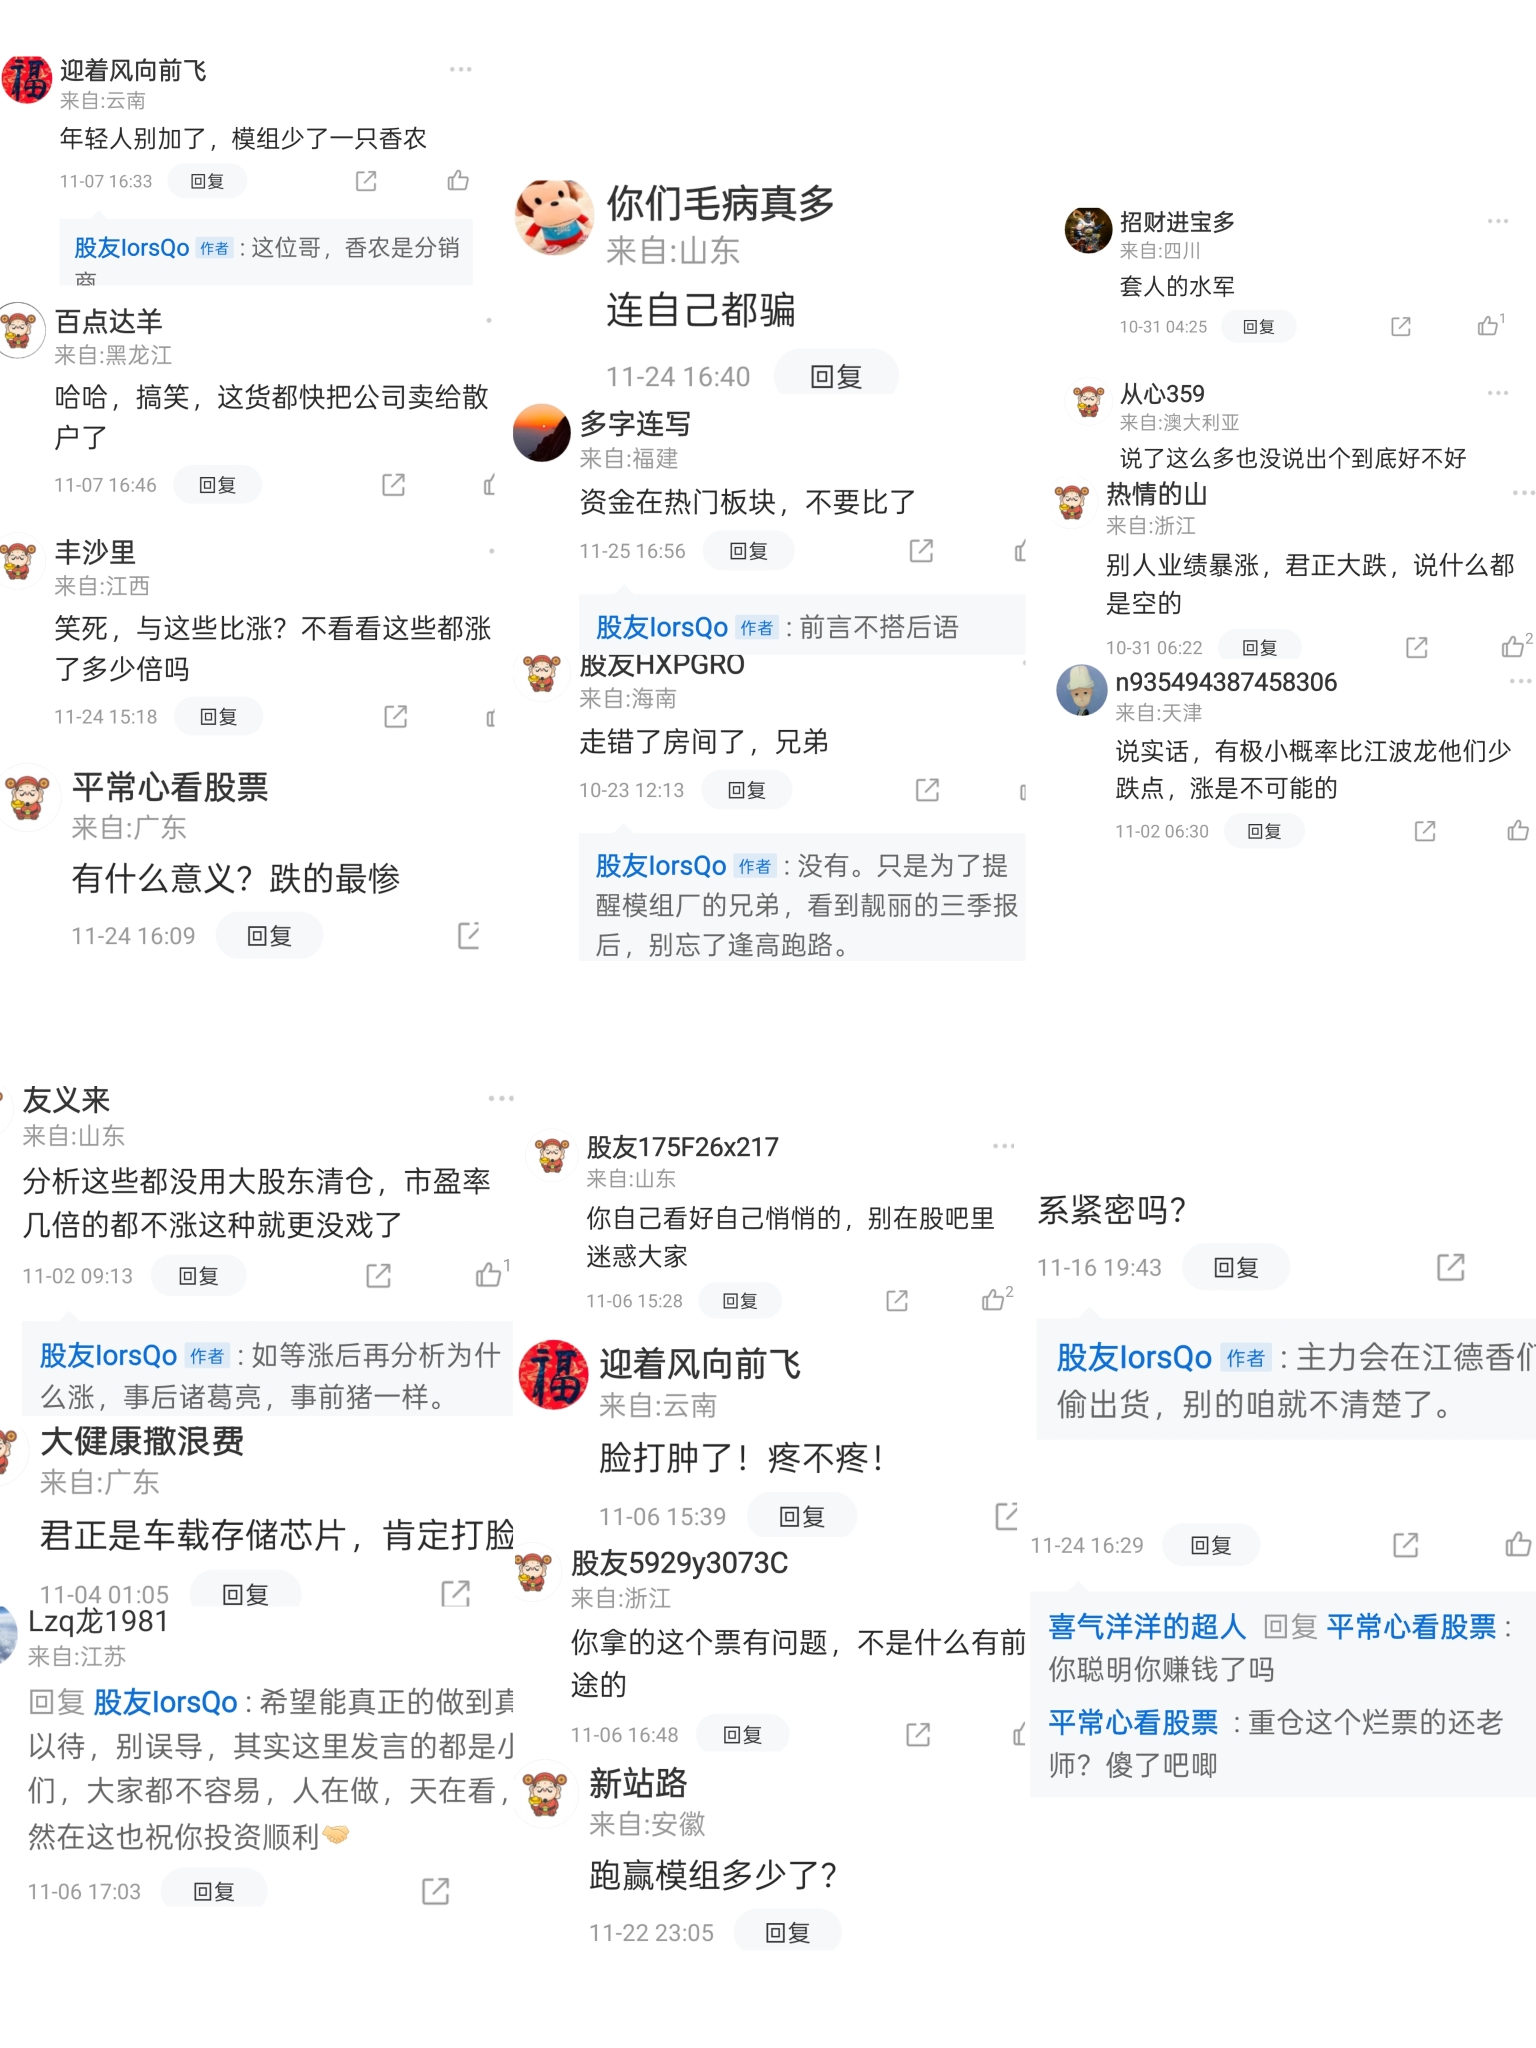The image size is (1536, 2048).
Task: Reply to 你们毛病真多's comment
Action: point(836,376)
